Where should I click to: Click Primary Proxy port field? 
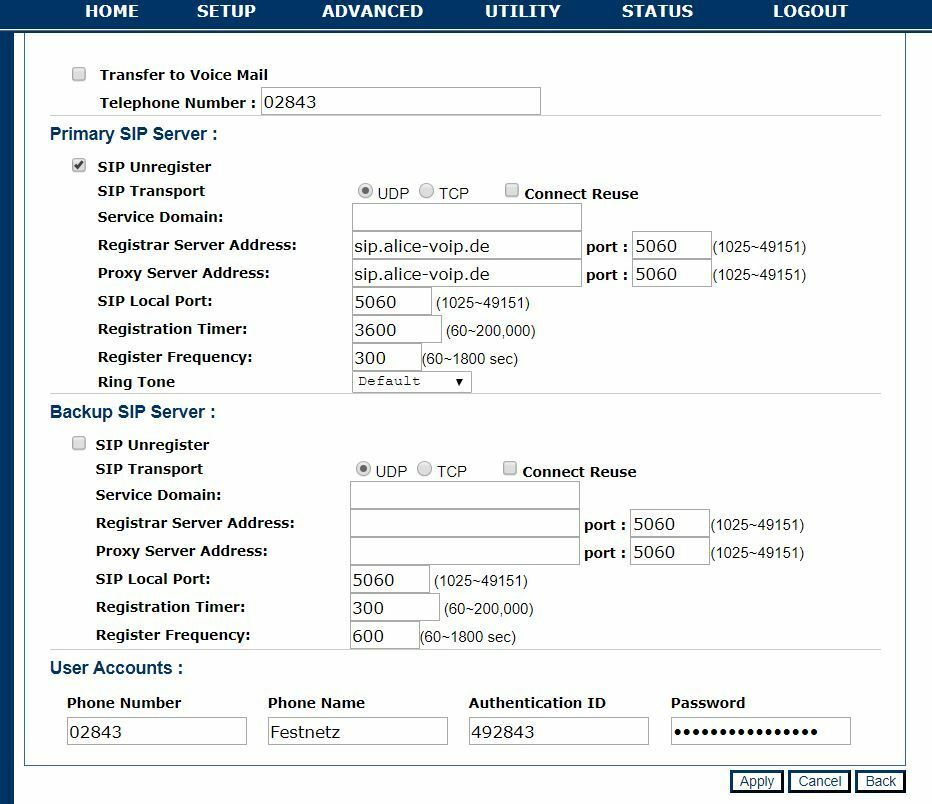pyautogui.click(x=672, y=273)
